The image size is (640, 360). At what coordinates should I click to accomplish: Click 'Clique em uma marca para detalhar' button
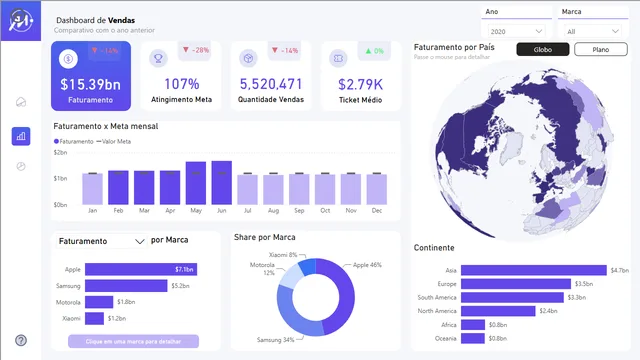[x=133, y=341]
